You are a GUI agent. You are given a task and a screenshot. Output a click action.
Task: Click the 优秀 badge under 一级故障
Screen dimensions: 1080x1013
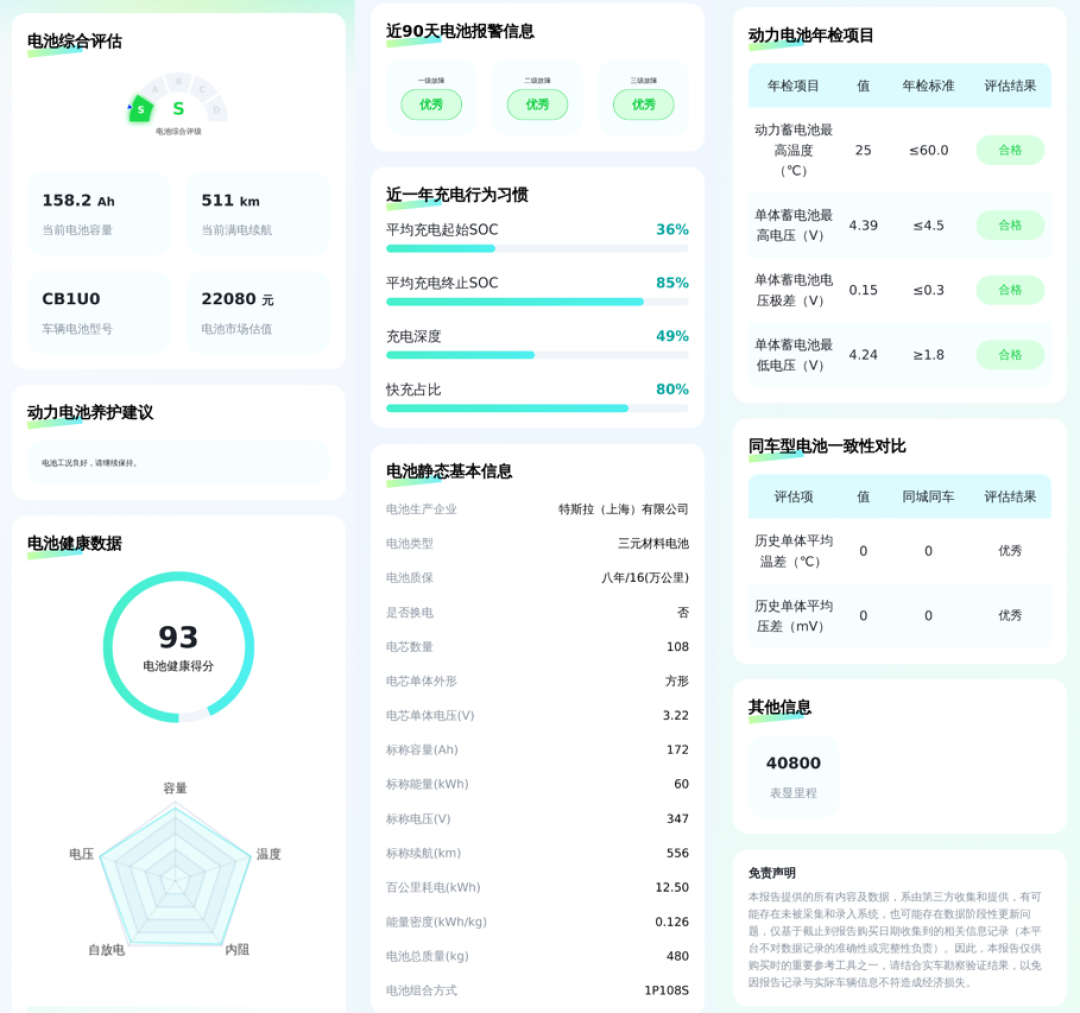[431, 105]
